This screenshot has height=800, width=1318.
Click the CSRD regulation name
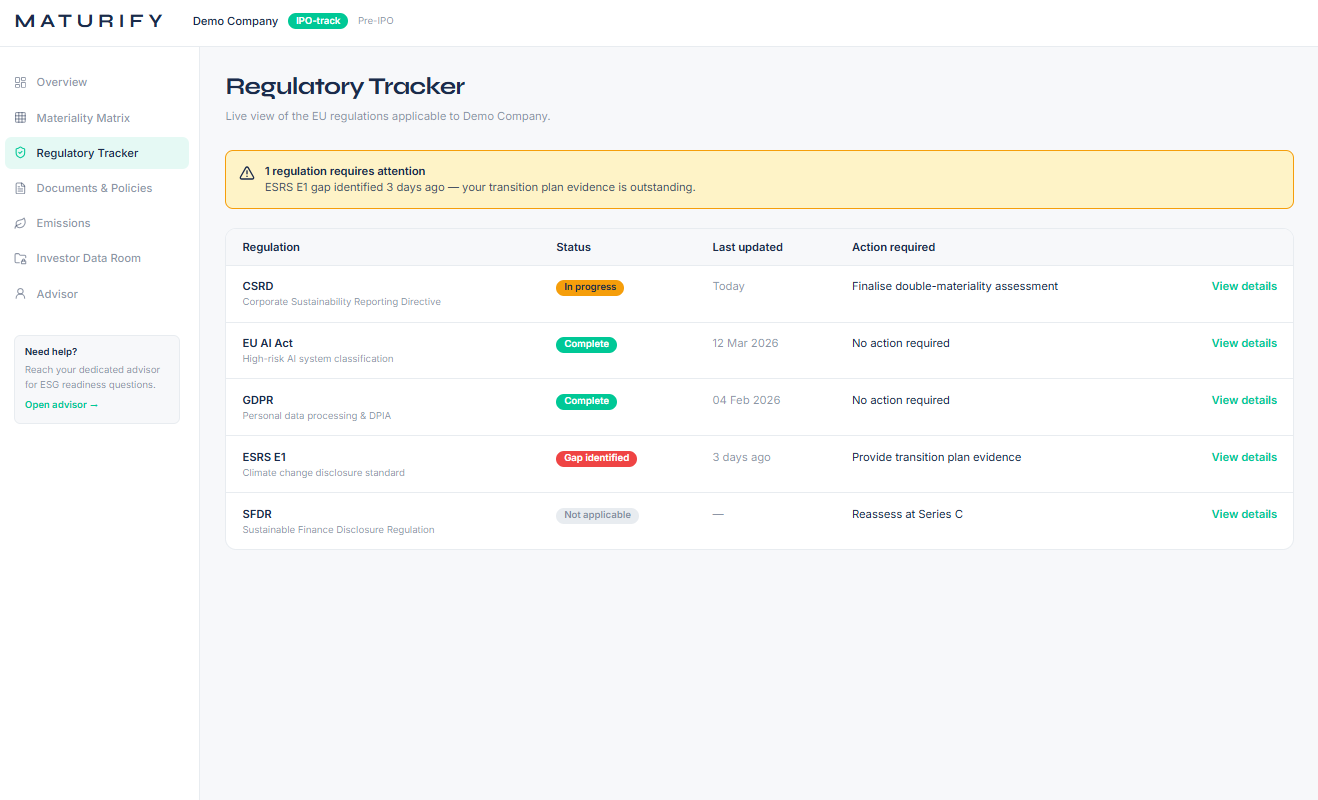258,286
